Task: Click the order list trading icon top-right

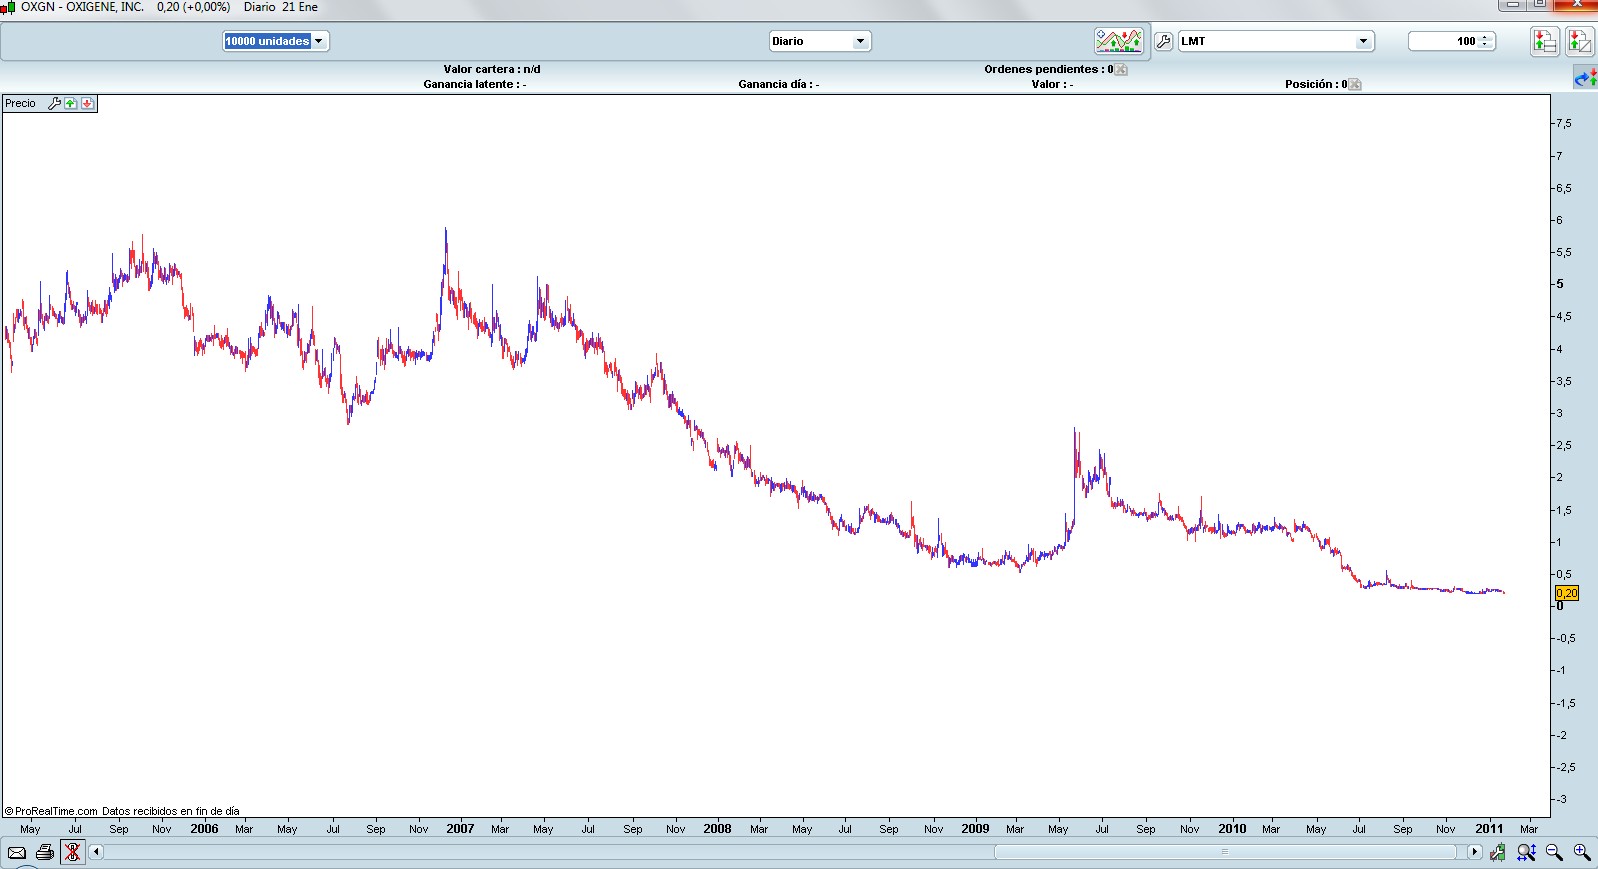Action: [x=1545, y=41]
